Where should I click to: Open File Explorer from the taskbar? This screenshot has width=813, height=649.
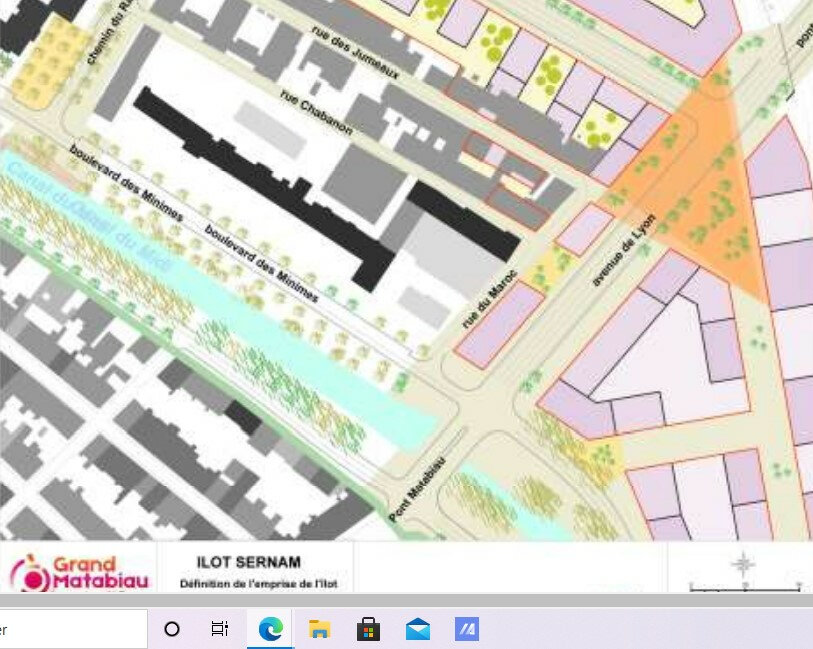point(319,629)
